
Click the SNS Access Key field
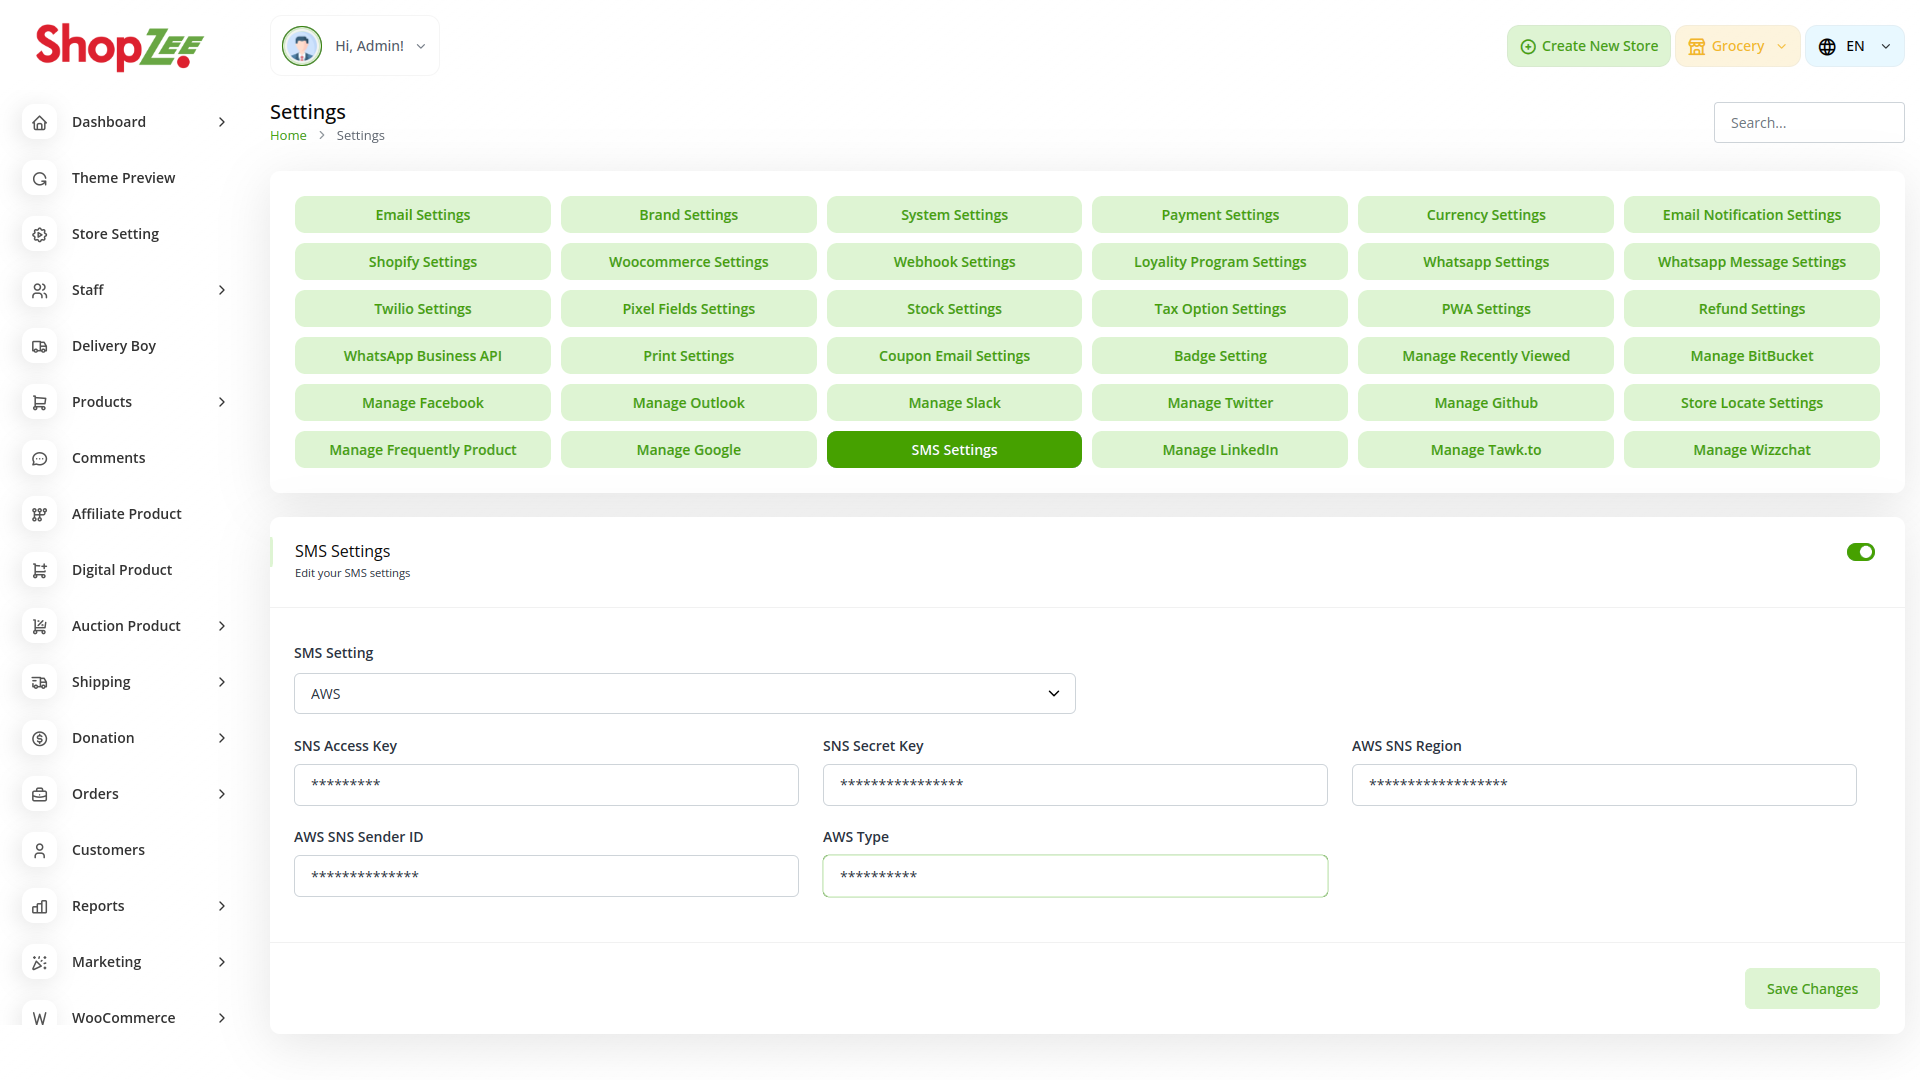coord(546,785)
